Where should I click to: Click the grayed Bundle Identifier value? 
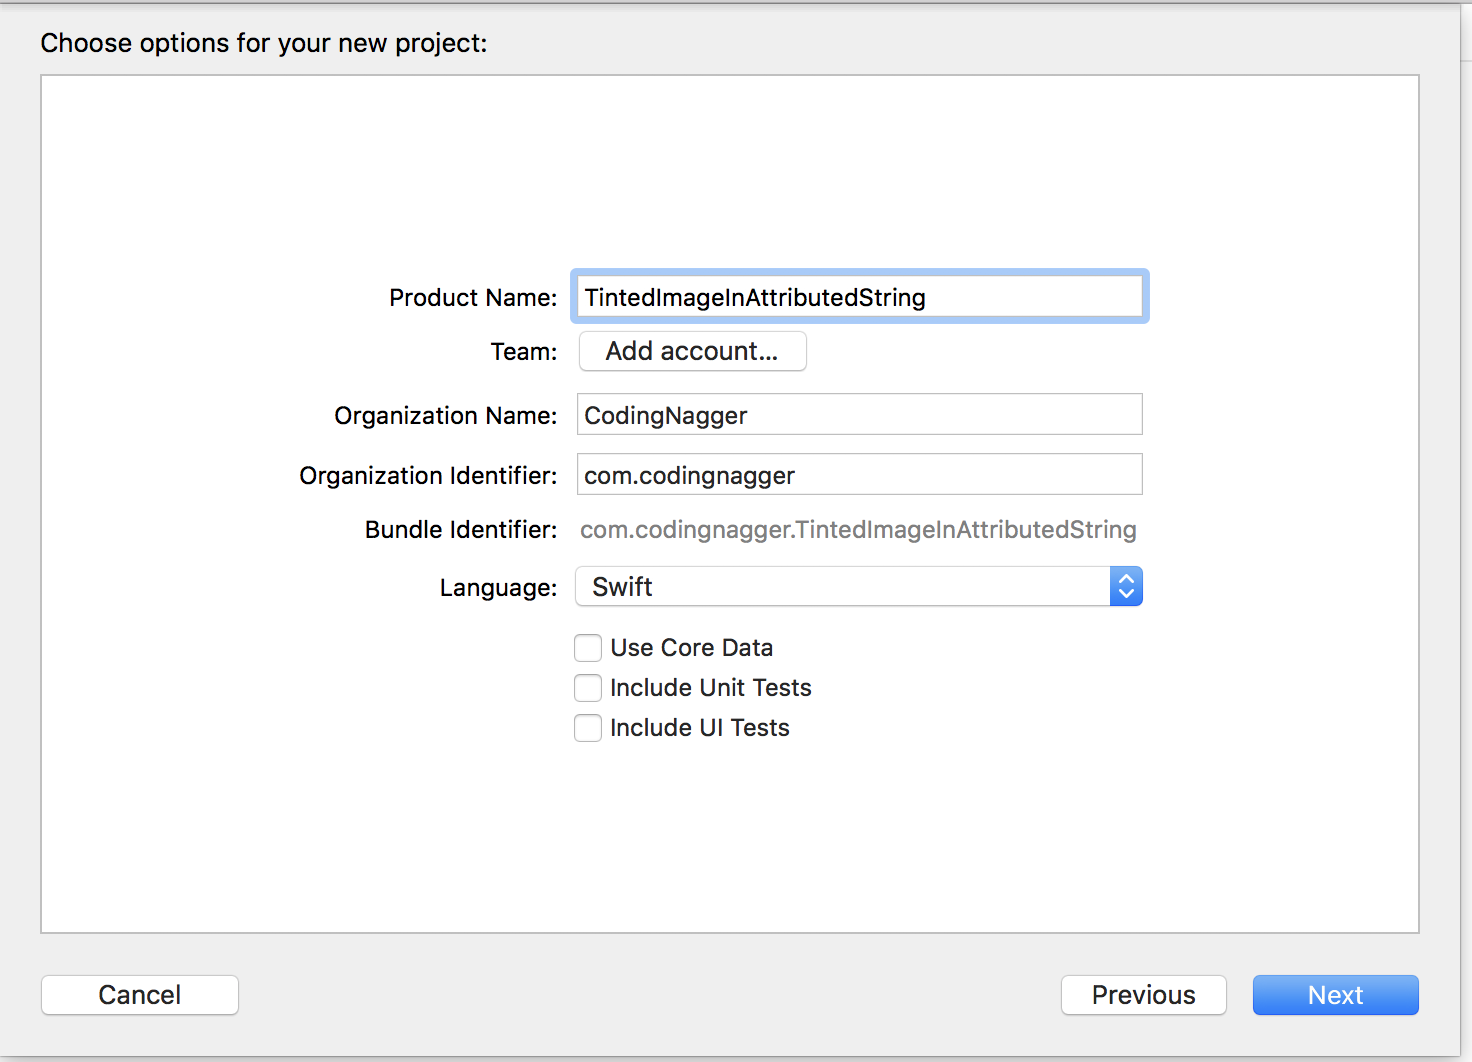[858, 529]
